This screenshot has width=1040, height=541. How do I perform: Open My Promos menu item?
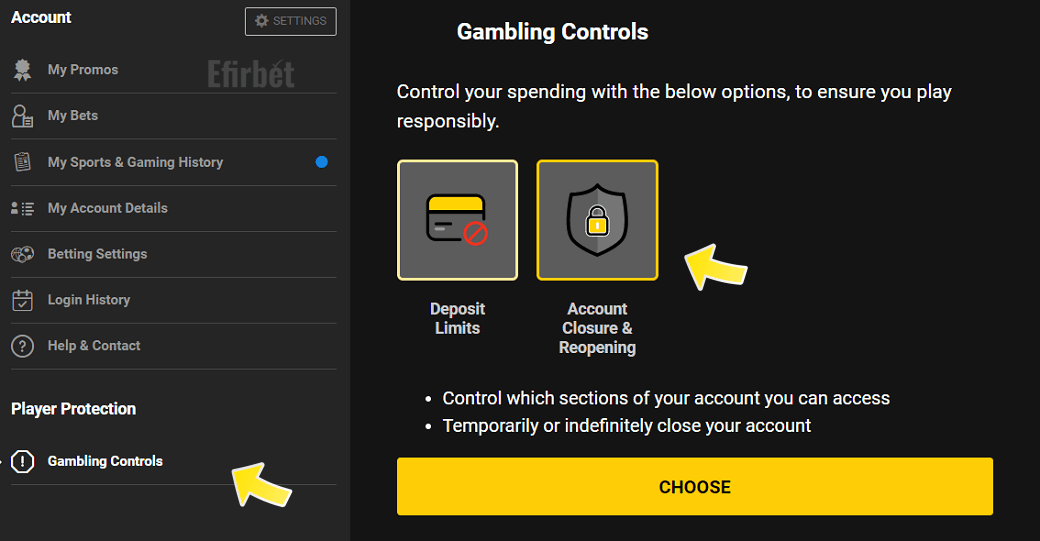(174, 70)
